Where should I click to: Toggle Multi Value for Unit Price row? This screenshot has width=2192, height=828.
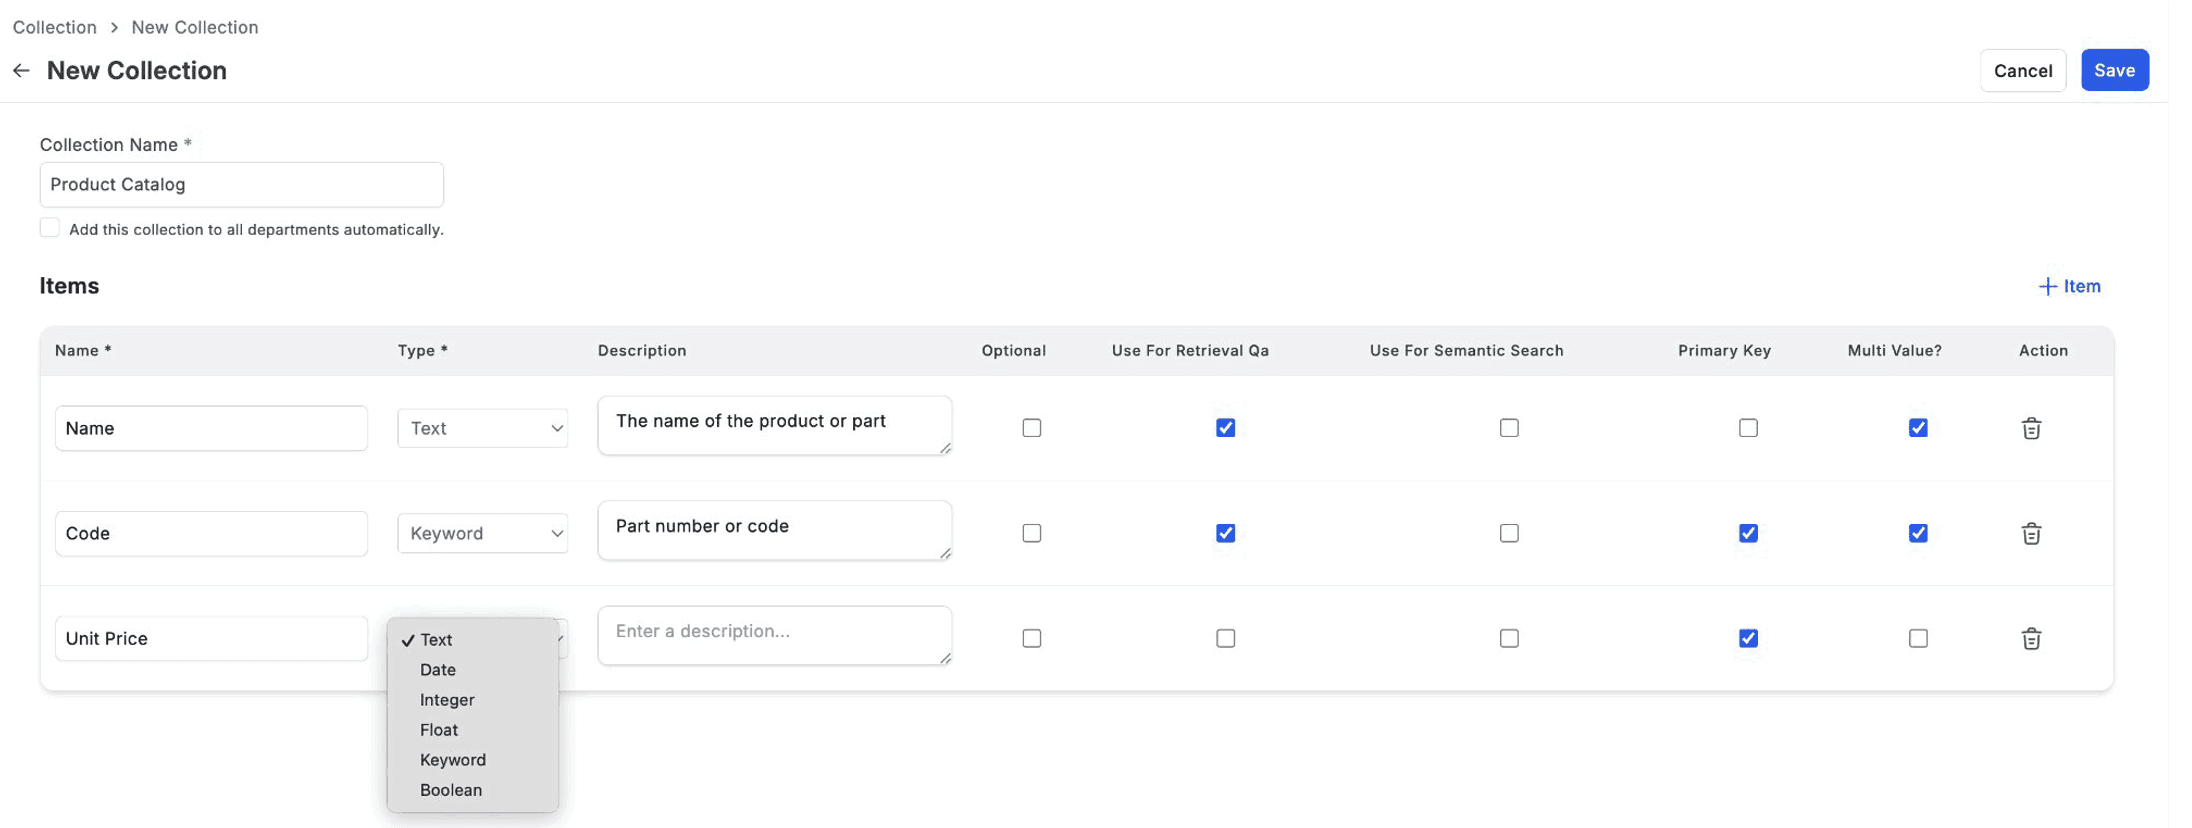point(1917,638)
